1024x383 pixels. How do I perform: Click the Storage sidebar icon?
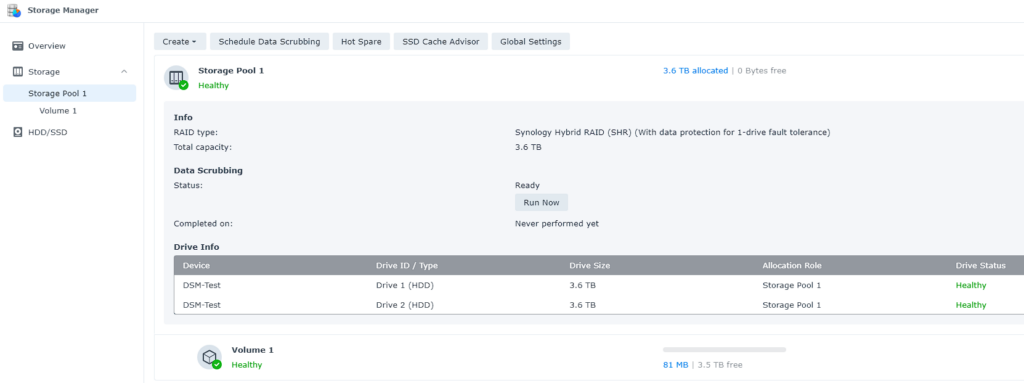point(18,72)
